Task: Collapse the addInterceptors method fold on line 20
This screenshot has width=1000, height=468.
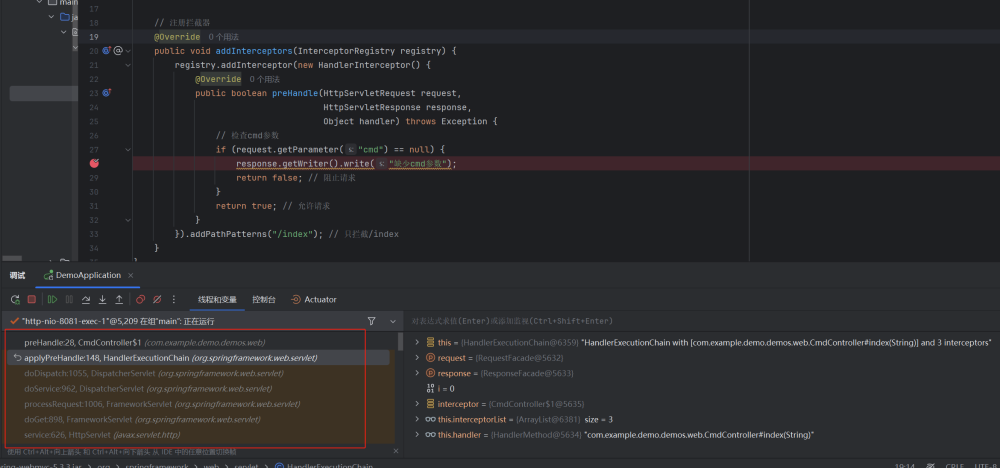Action: pyautogui.click(x=128, y=50)
